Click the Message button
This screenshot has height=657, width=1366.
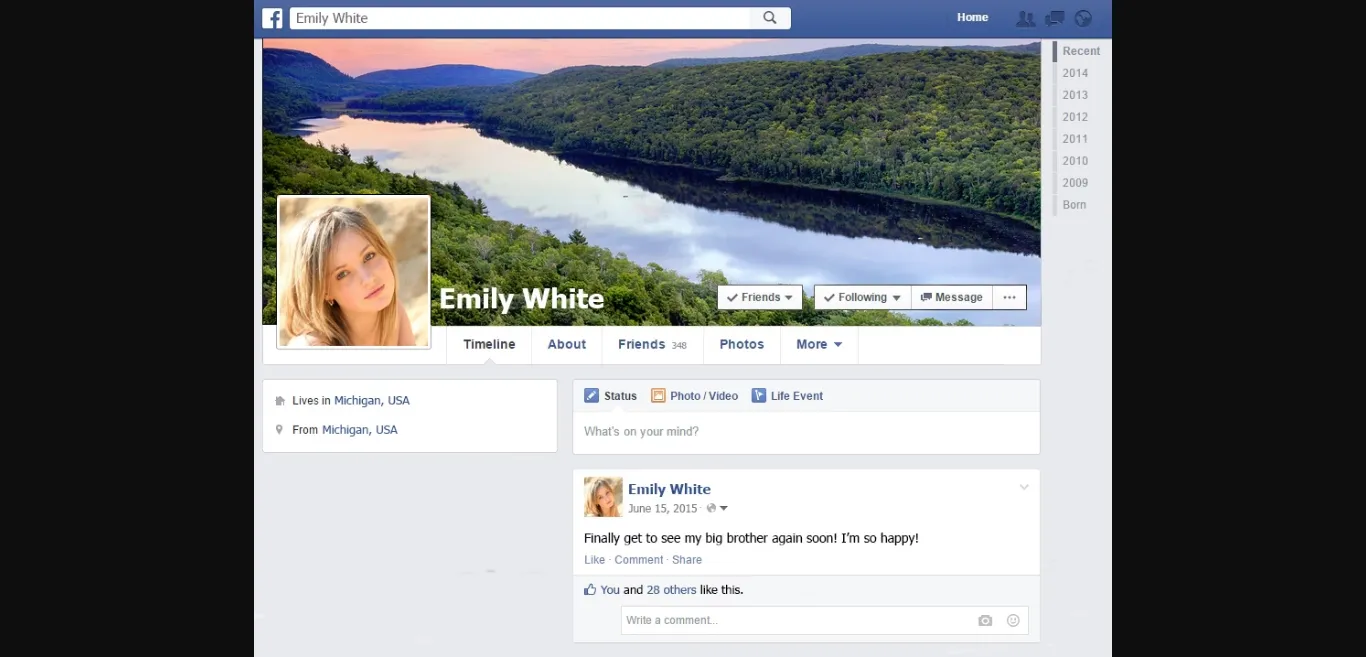click(x=951, y=298)
